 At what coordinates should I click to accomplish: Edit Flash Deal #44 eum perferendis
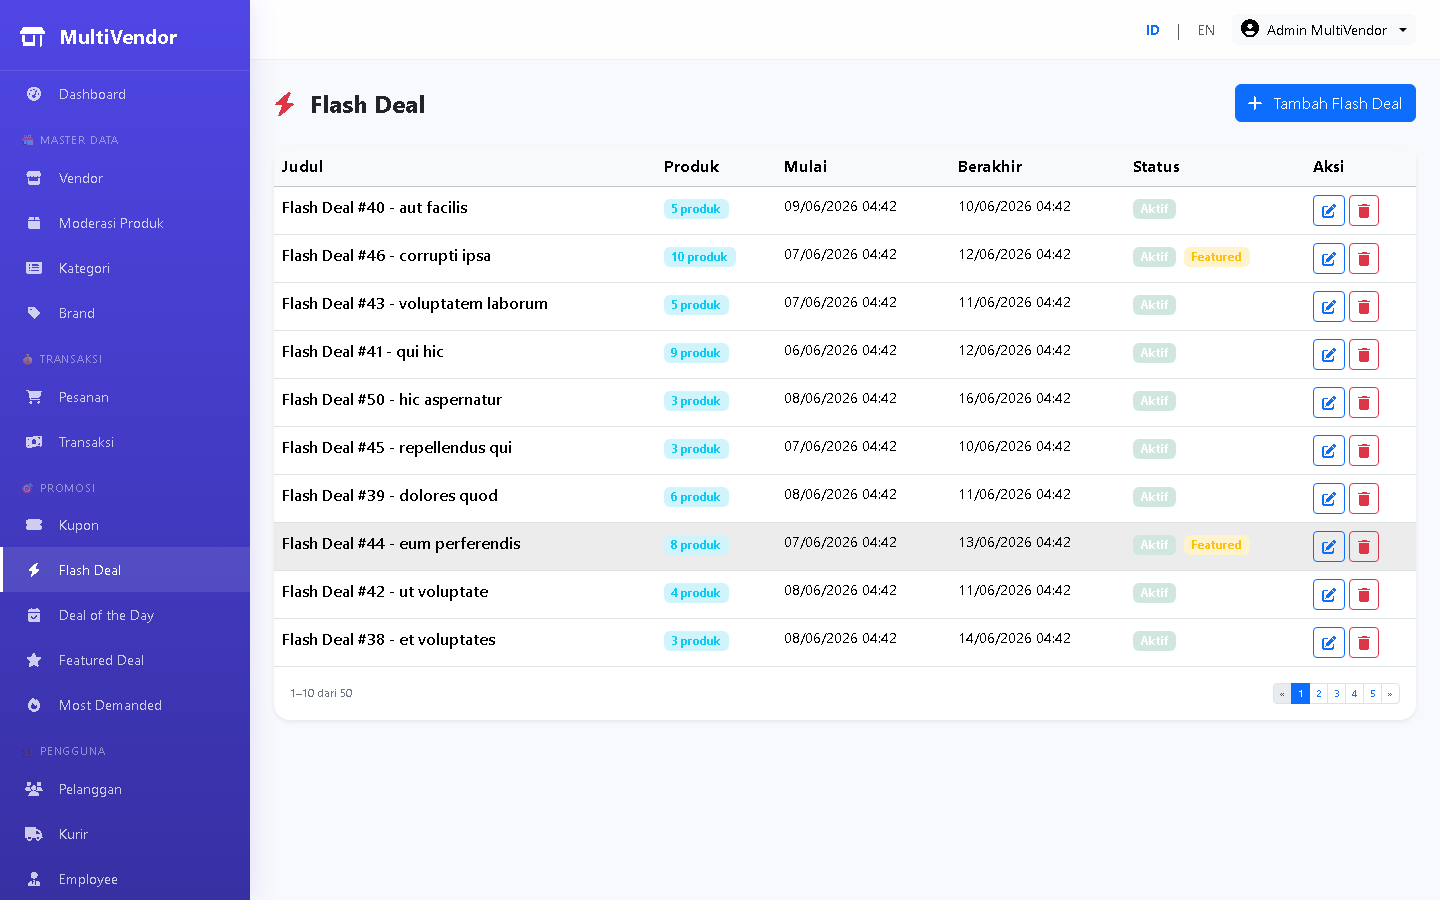click(x=1328, y=547)
